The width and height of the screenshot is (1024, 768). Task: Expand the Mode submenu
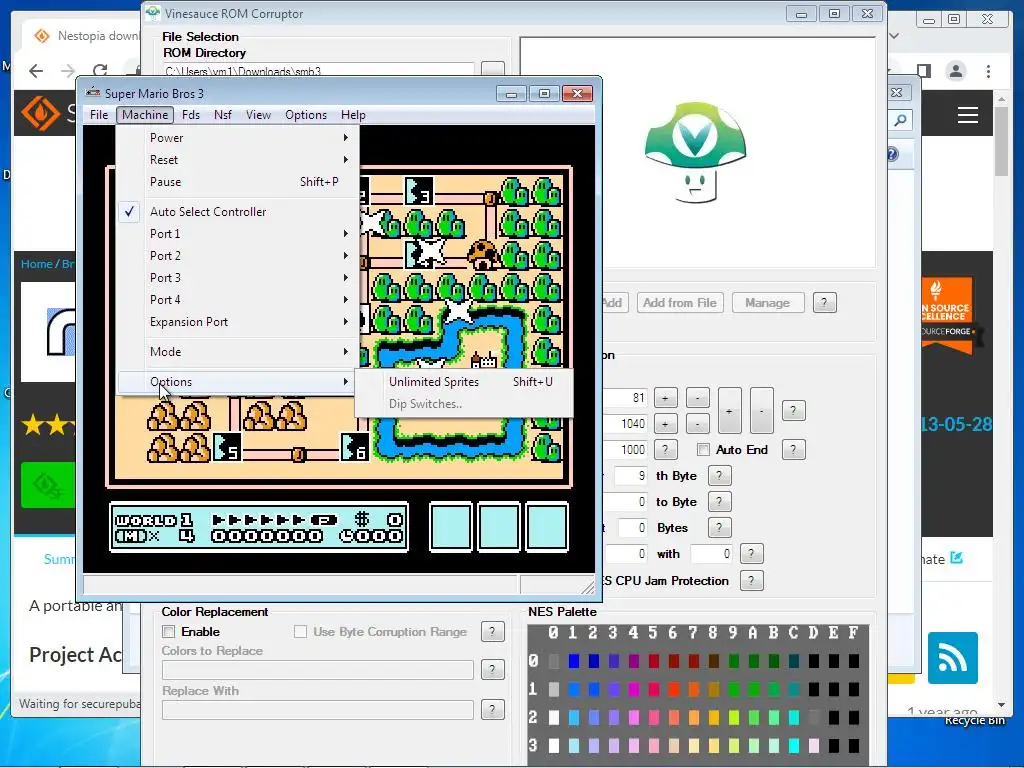pos(237,352)
